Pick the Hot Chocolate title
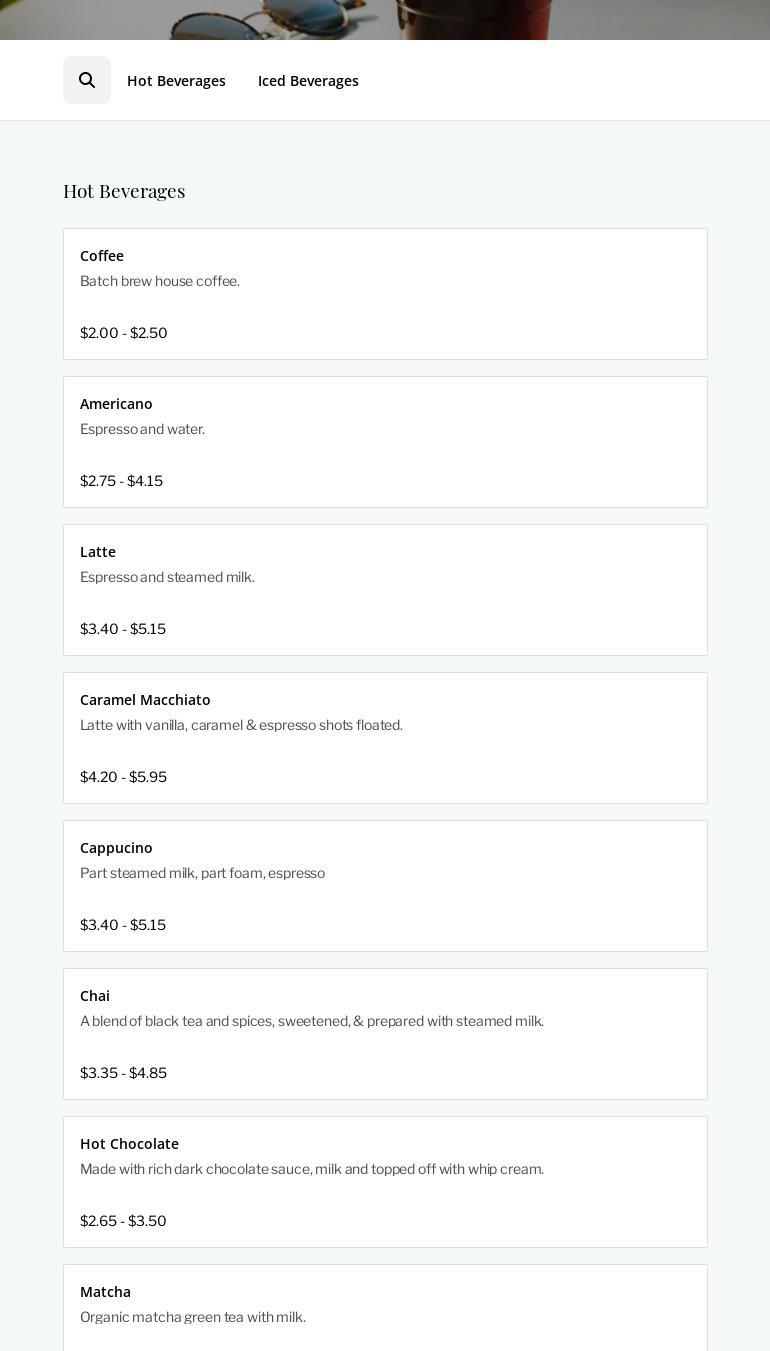770x1351 pixels. pyautogui.click(x=129, y=1144)
